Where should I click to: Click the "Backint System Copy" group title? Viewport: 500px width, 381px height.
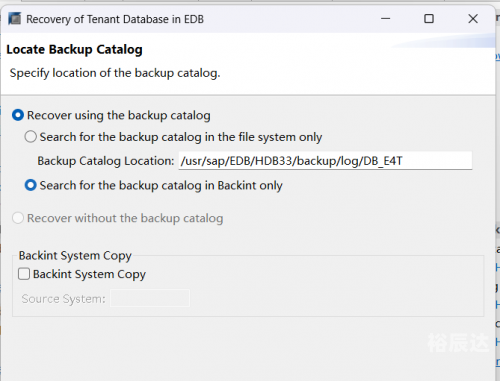tap(75, 256)
